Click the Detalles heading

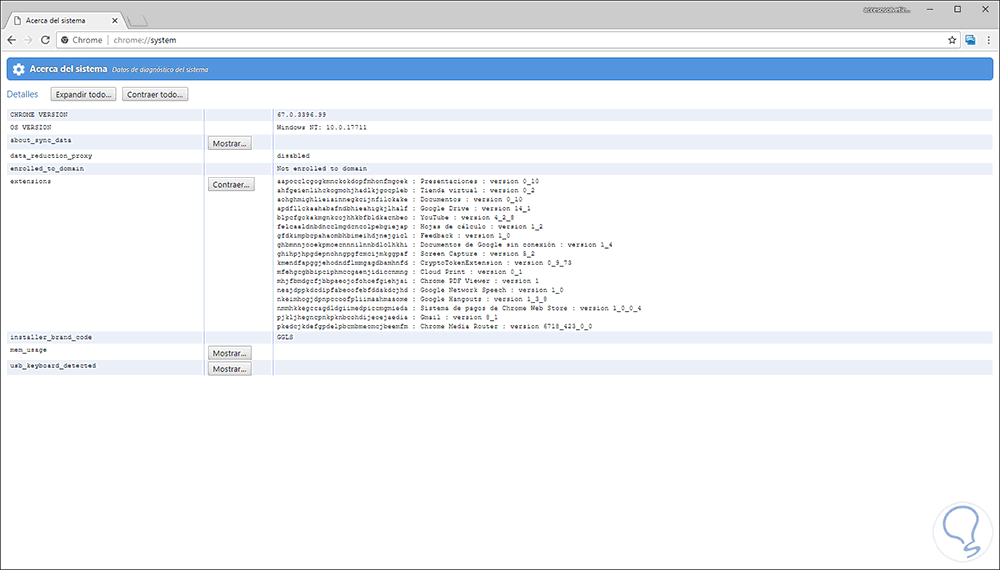pos(22,94)
